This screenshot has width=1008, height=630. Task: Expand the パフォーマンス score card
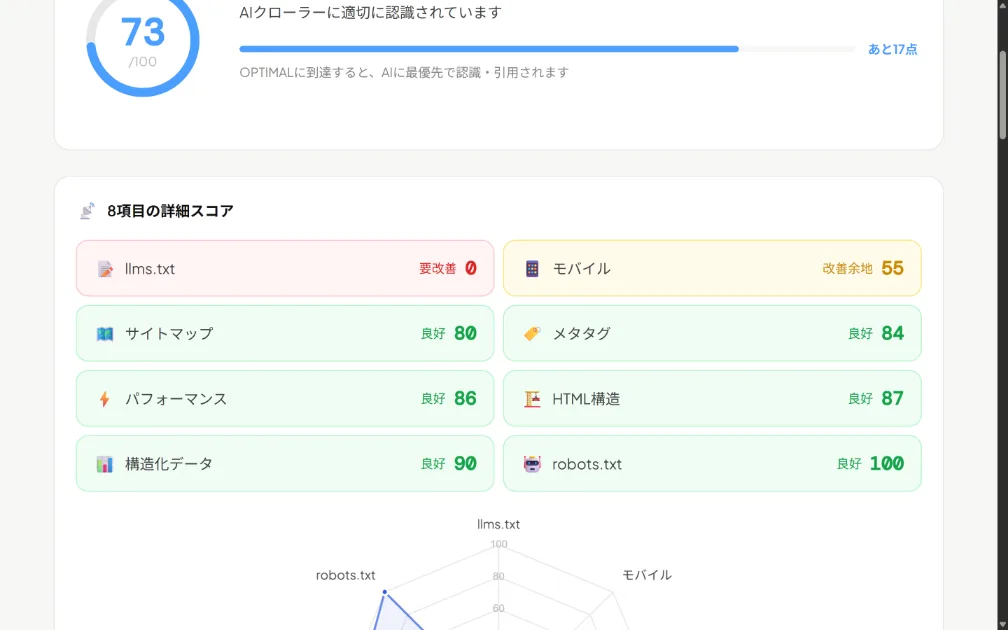pos(284,398)
